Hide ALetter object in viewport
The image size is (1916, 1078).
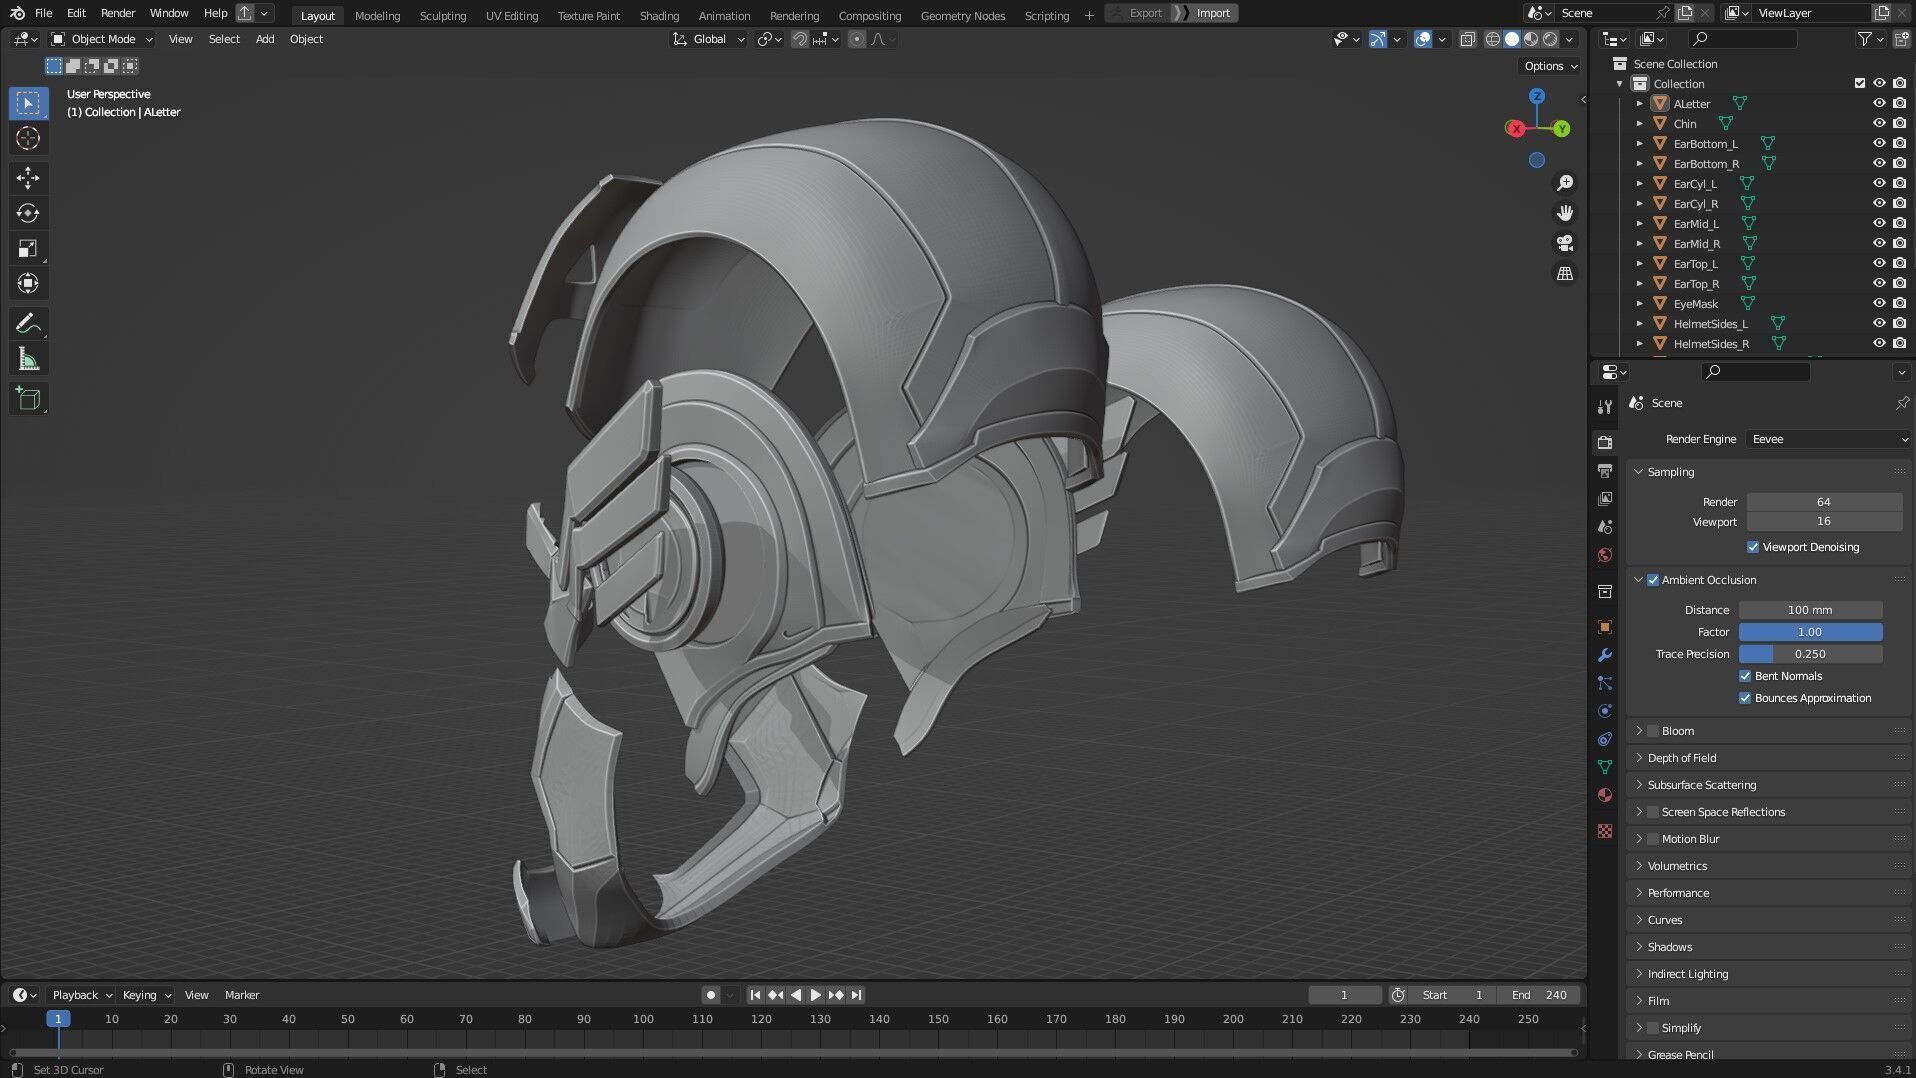click(x=1879, y=103)
